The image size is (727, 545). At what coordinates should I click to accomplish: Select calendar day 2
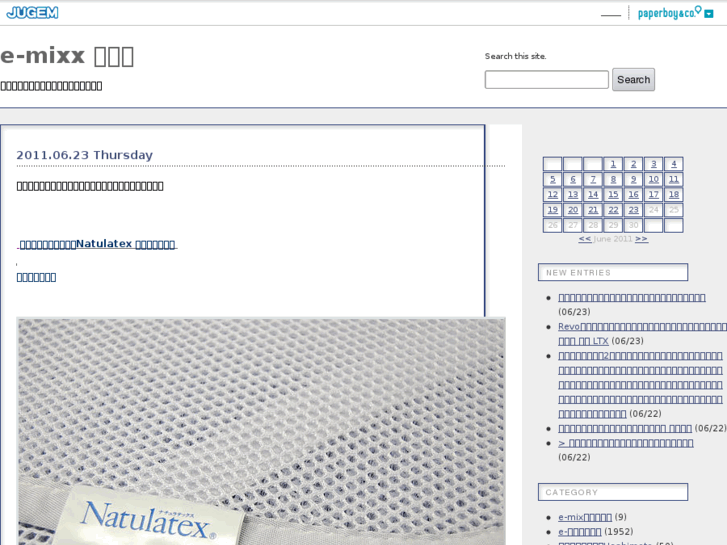coord(633,164)
